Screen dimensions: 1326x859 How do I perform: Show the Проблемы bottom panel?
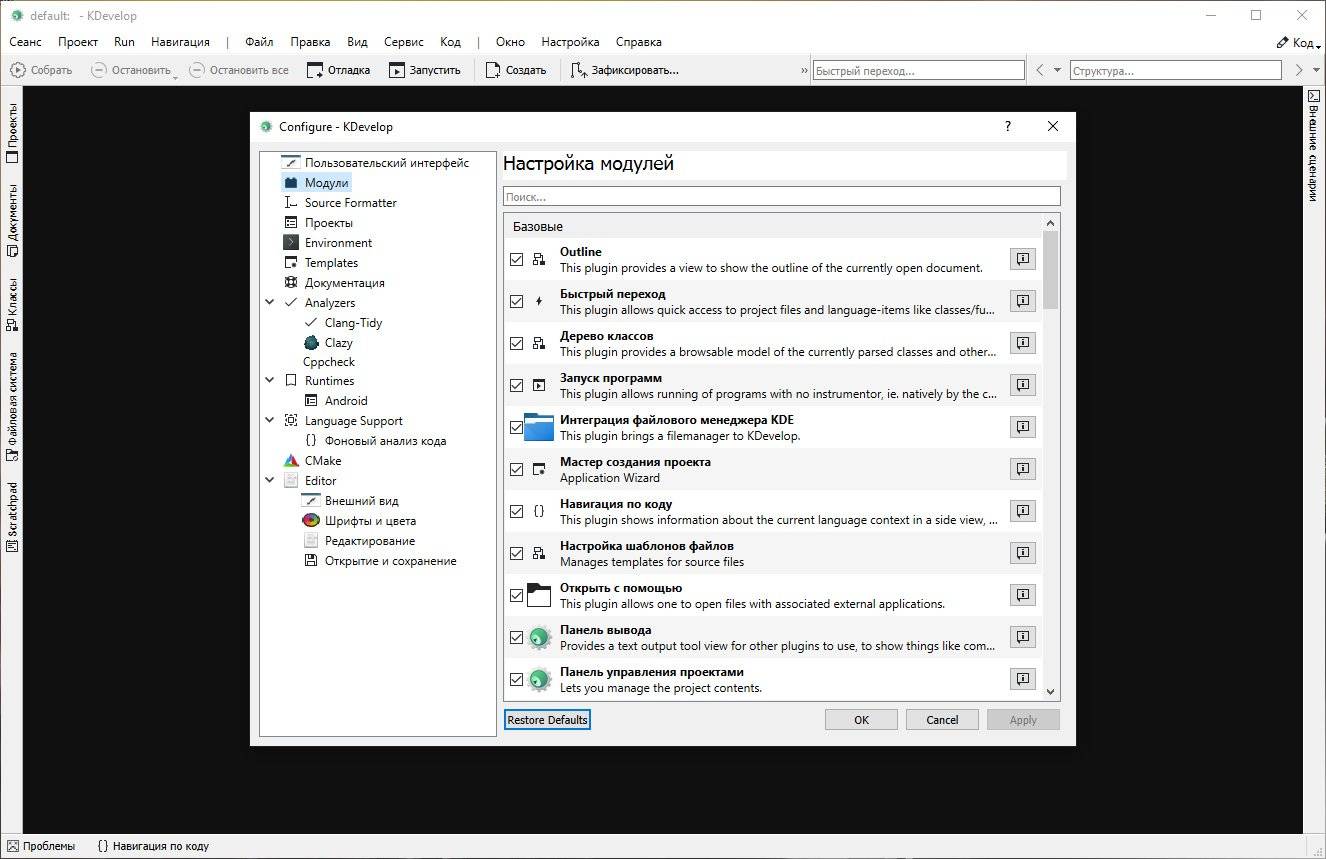coord(40,846)
